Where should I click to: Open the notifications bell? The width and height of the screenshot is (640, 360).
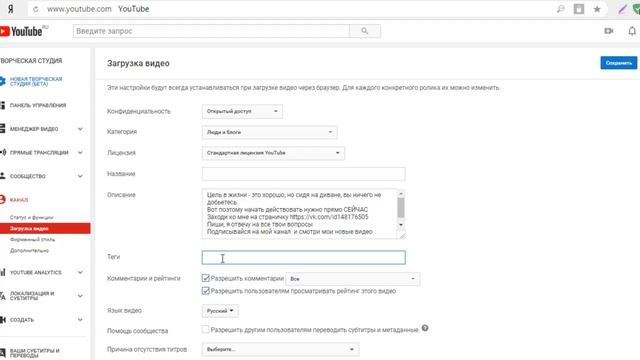pyautogui.click(x=632, y=31)
